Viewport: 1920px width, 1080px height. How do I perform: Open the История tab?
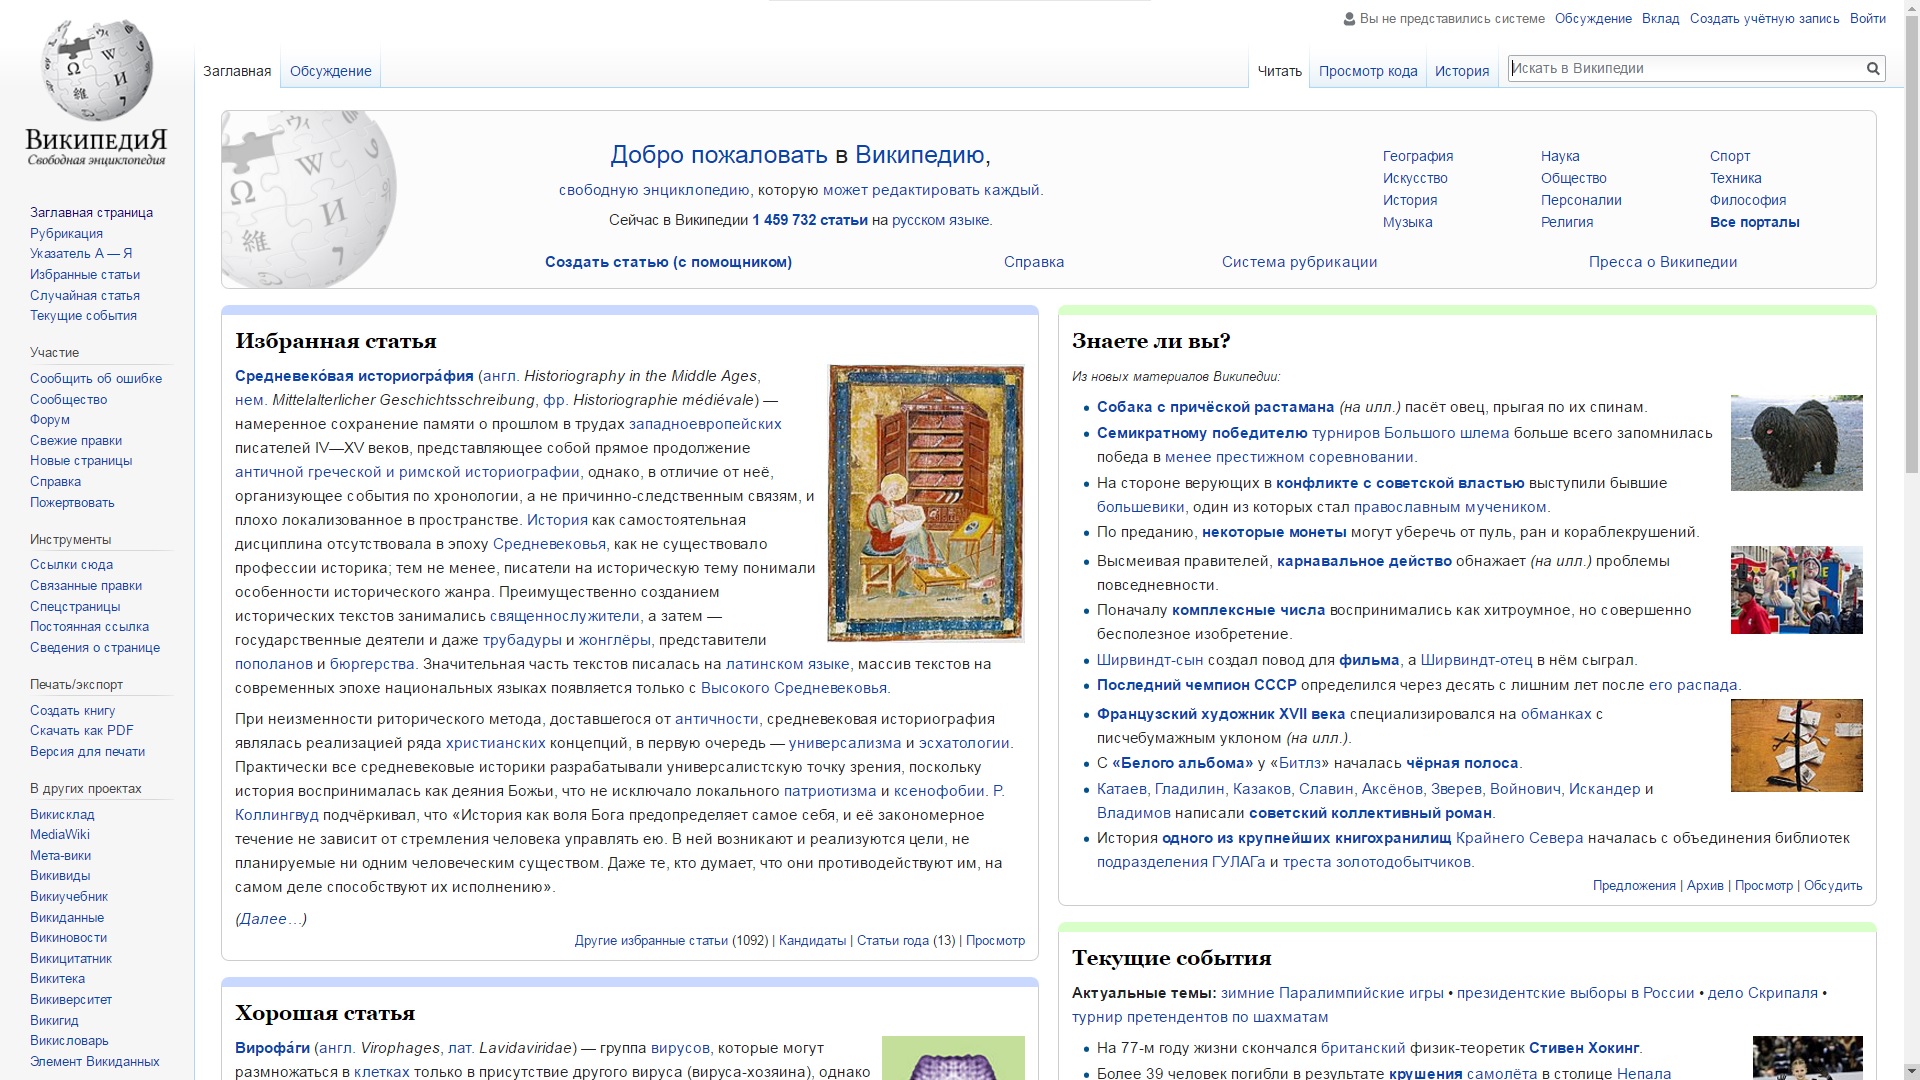pos(1461,71)
